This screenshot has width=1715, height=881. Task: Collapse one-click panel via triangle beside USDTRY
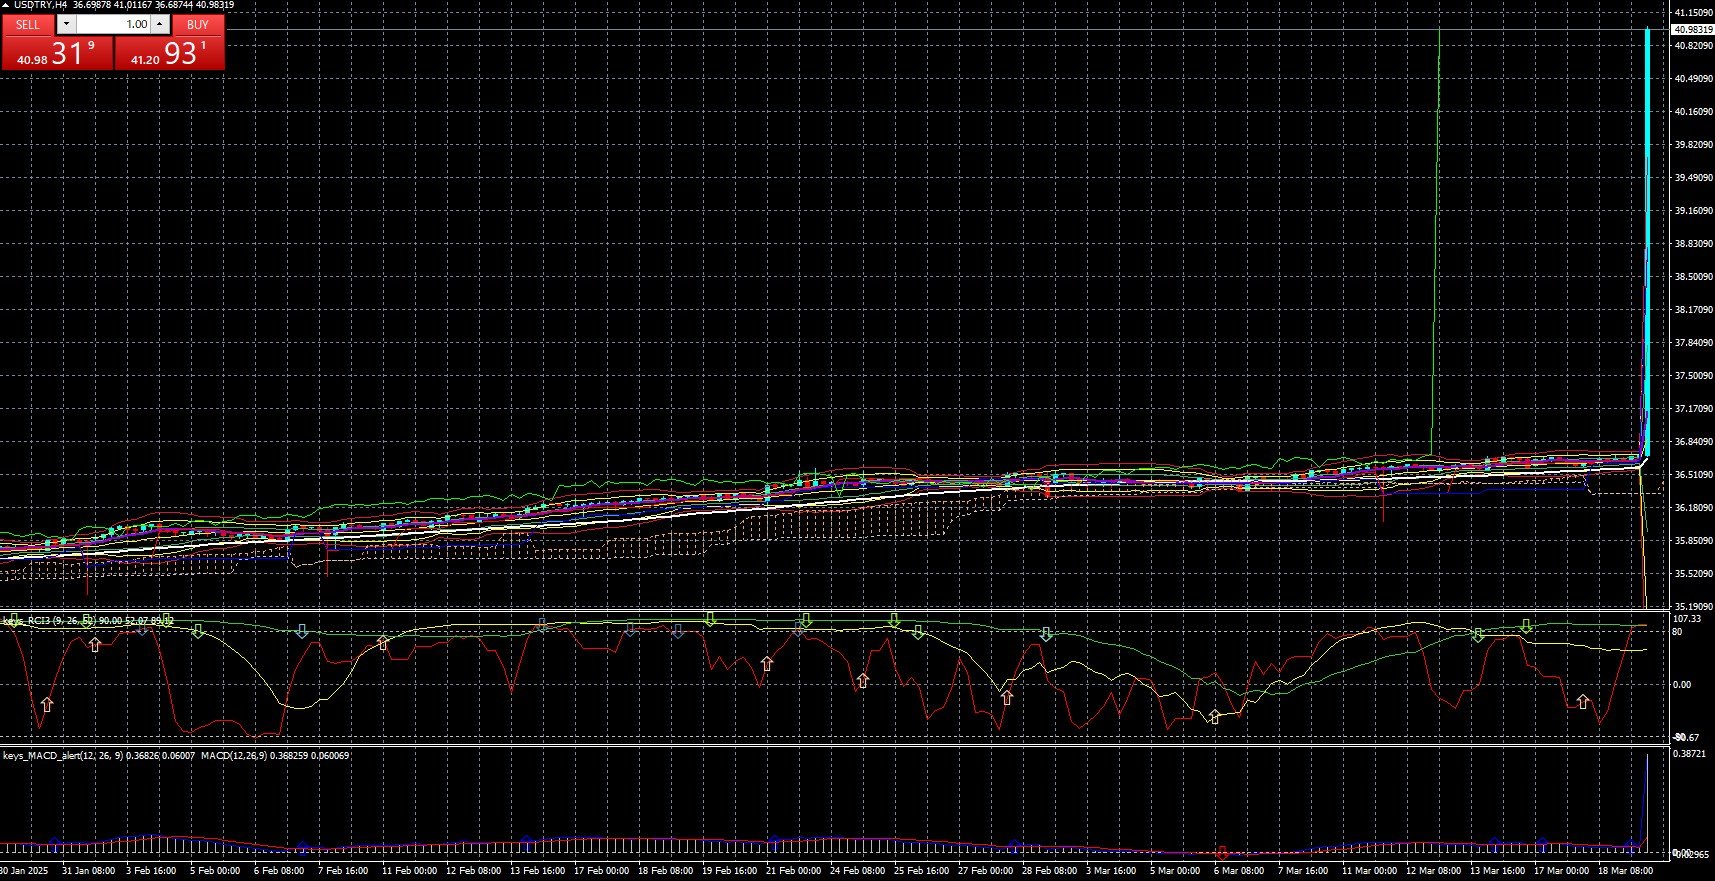7,5
